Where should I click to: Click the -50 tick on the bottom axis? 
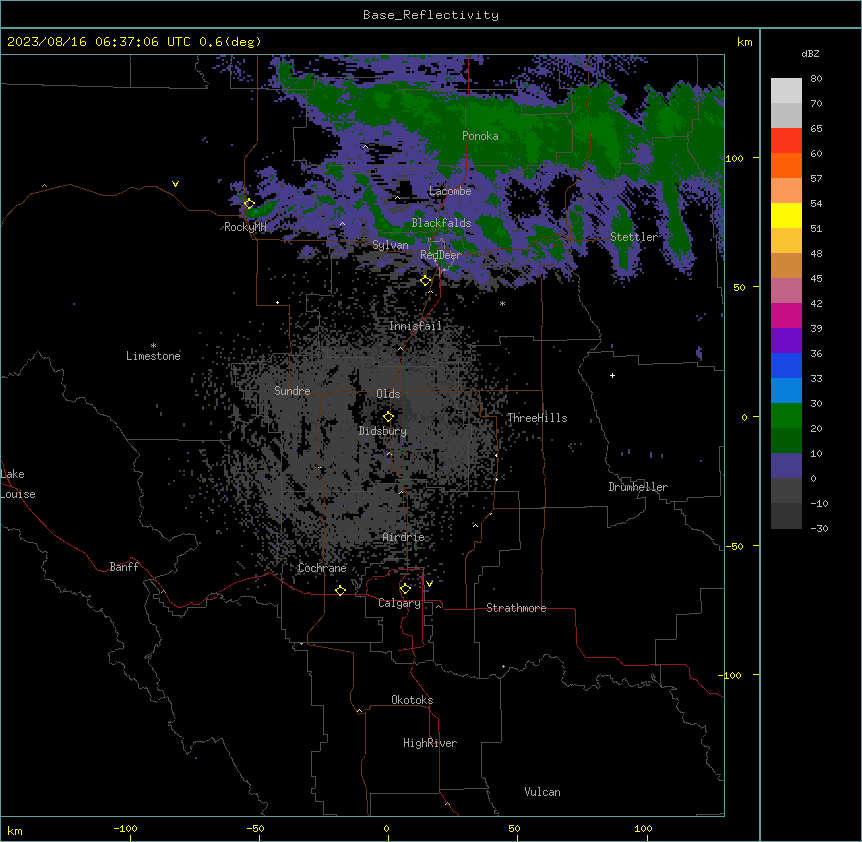click(255, 828)
